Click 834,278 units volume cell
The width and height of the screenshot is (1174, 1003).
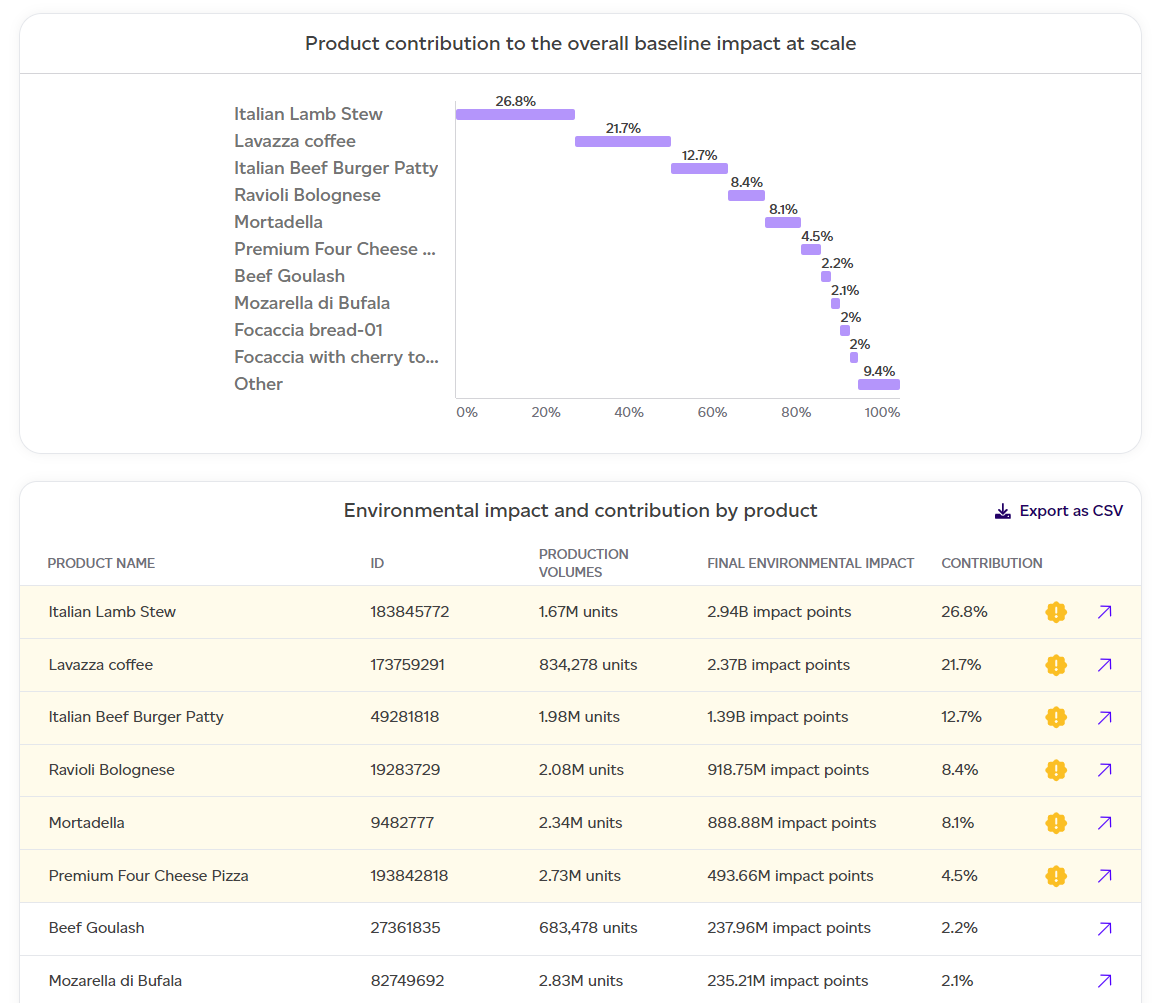click(x=588, y=665)
